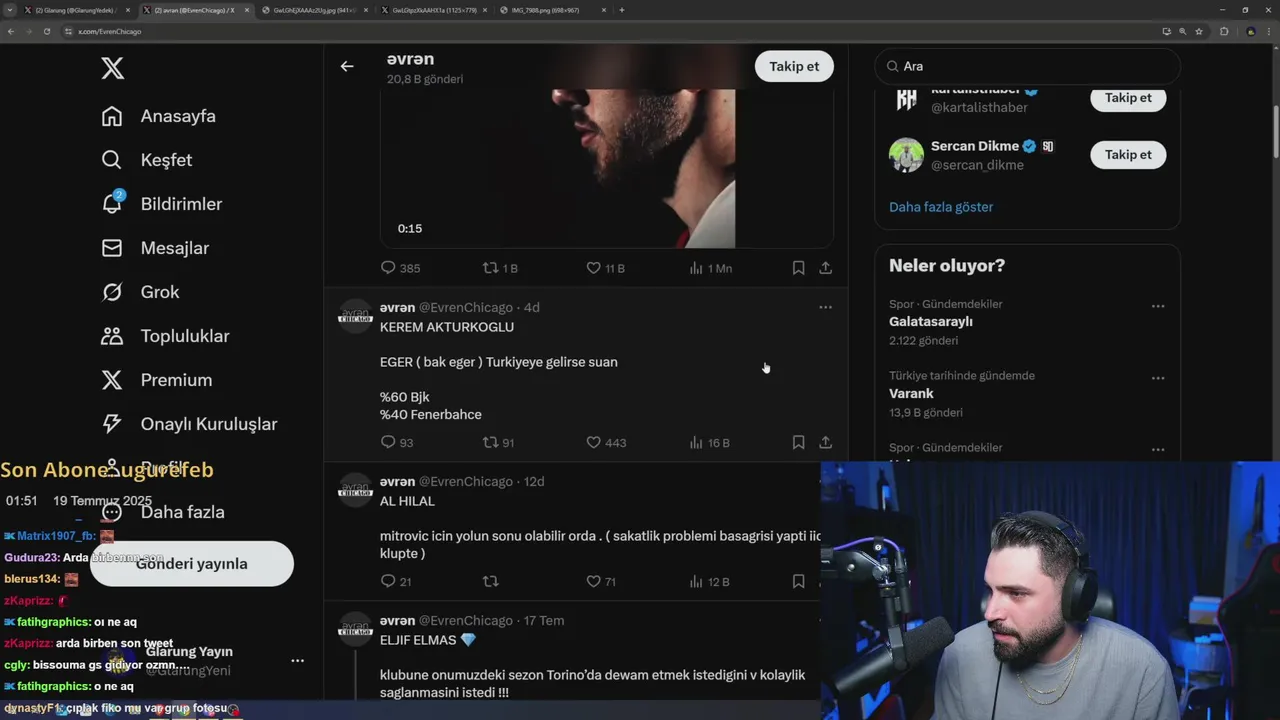Image resolution: width=1280 pixels, height=720 pixels.
Task: Open the Anasayfa home page
Action: coord(158,116)
